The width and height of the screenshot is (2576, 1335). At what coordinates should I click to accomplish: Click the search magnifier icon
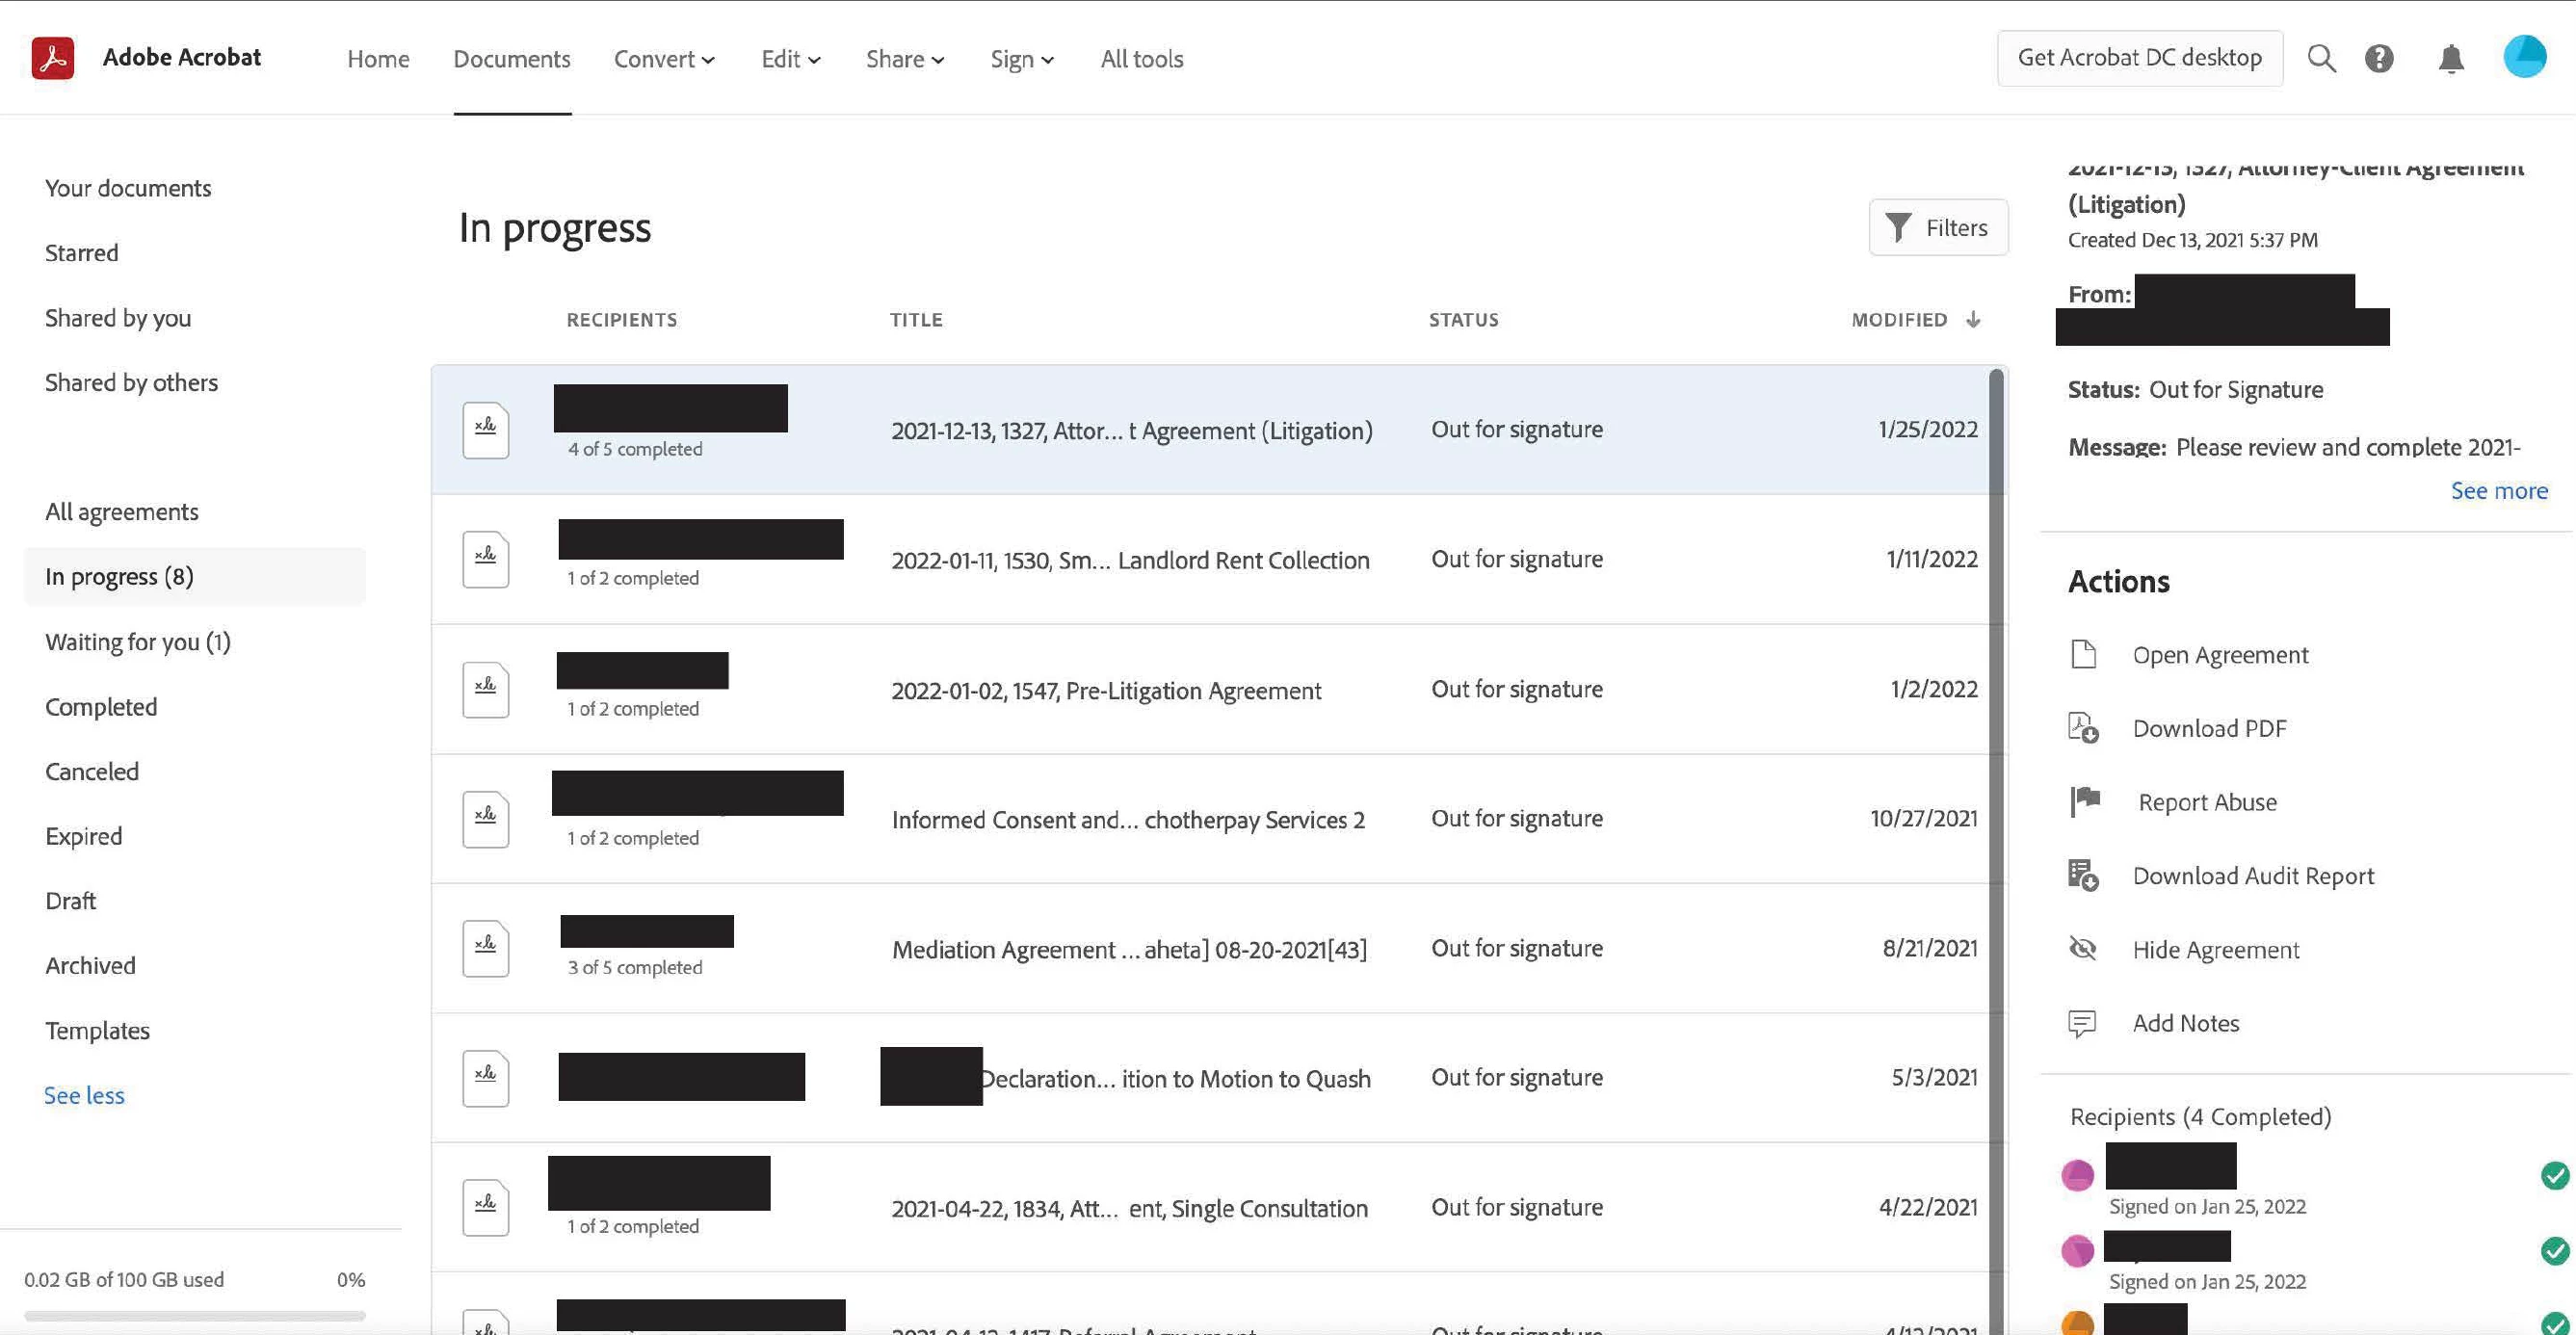pyautogui.click(x=2321, y=58)
